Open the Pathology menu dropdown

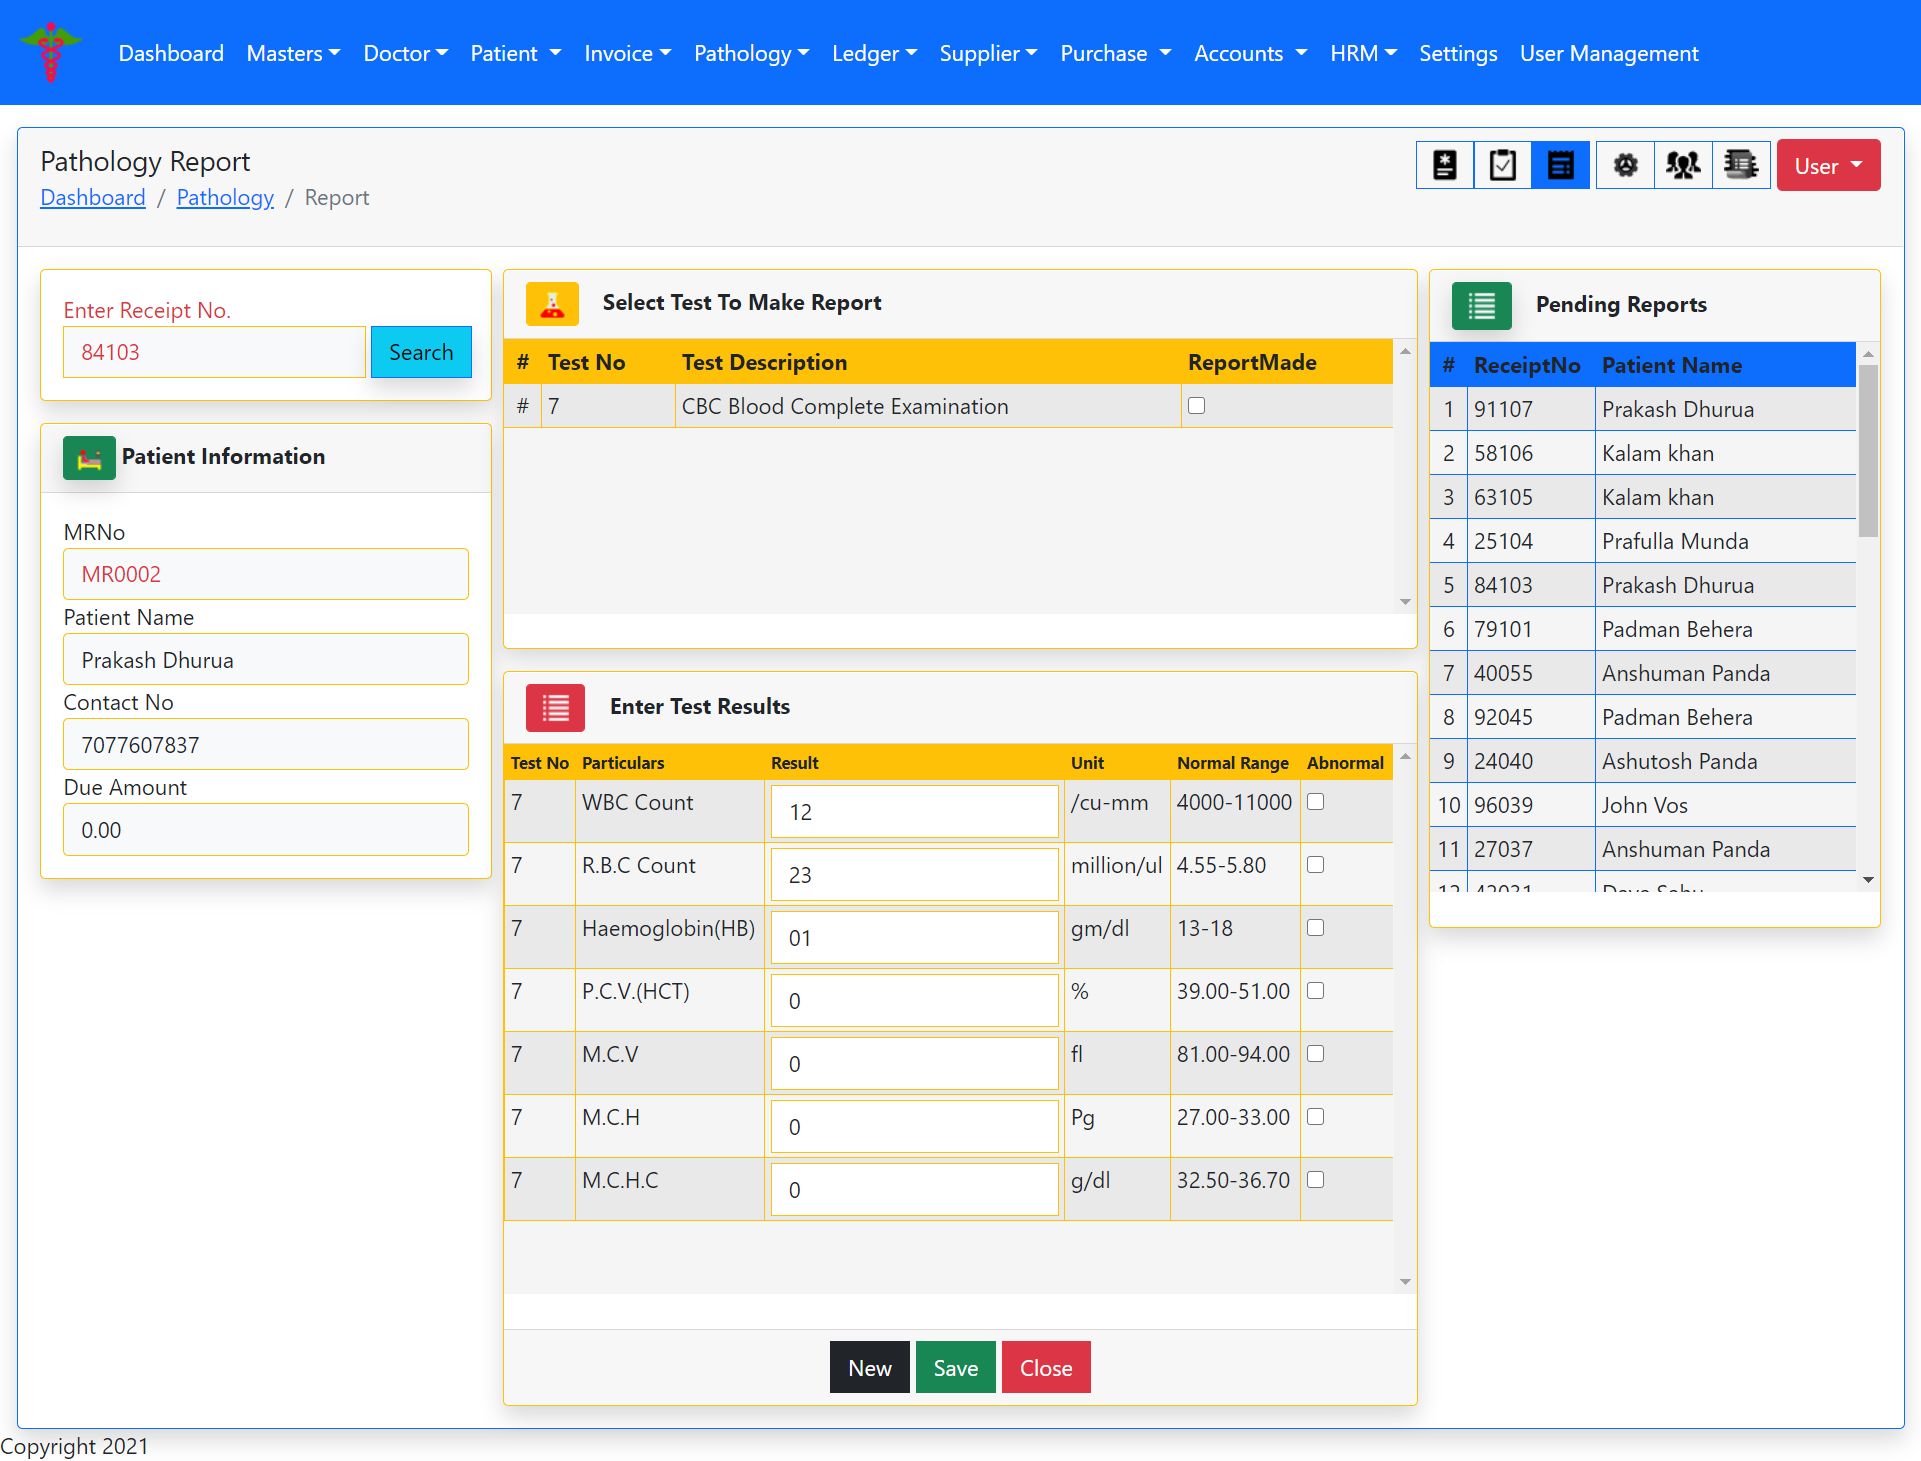[x=751, y=54]
